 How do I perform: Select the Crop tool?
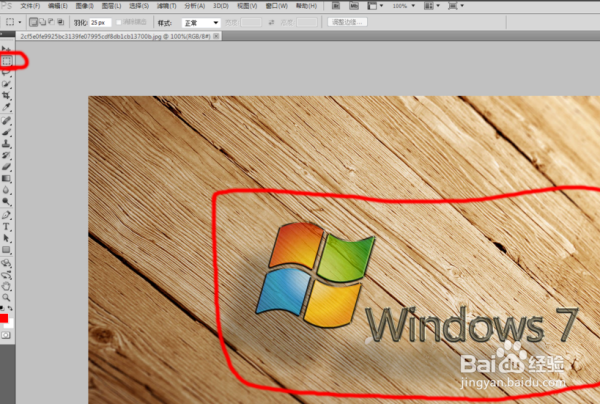tap(6, 95)
